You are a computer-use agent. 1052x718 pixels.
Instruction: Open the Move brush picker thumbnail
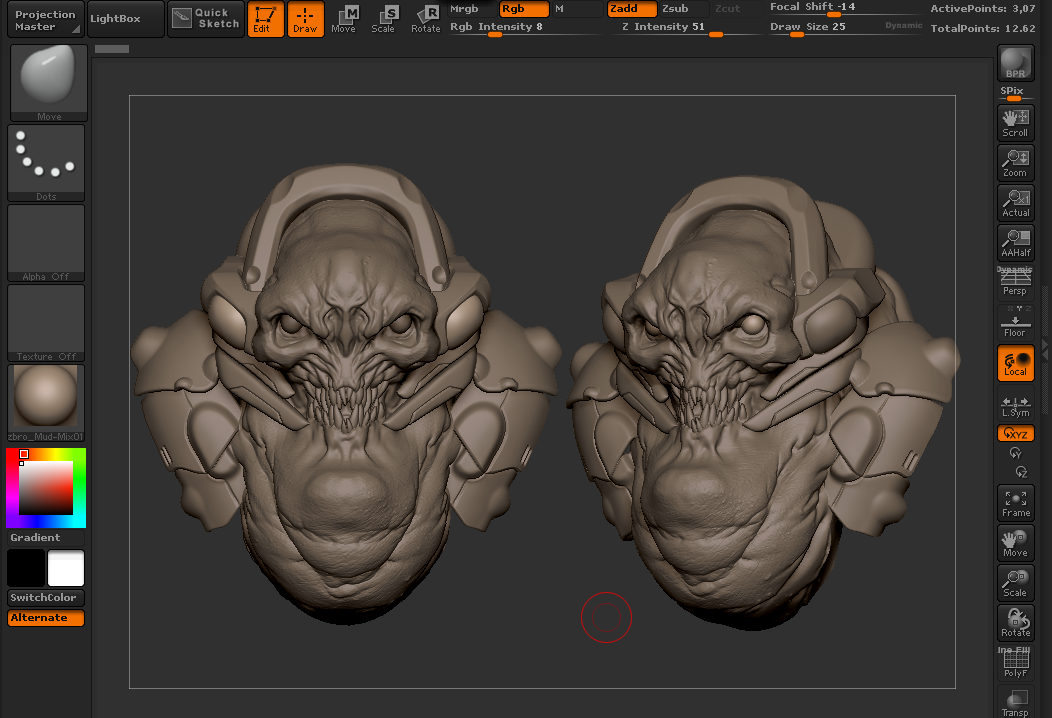coord(49,83)
